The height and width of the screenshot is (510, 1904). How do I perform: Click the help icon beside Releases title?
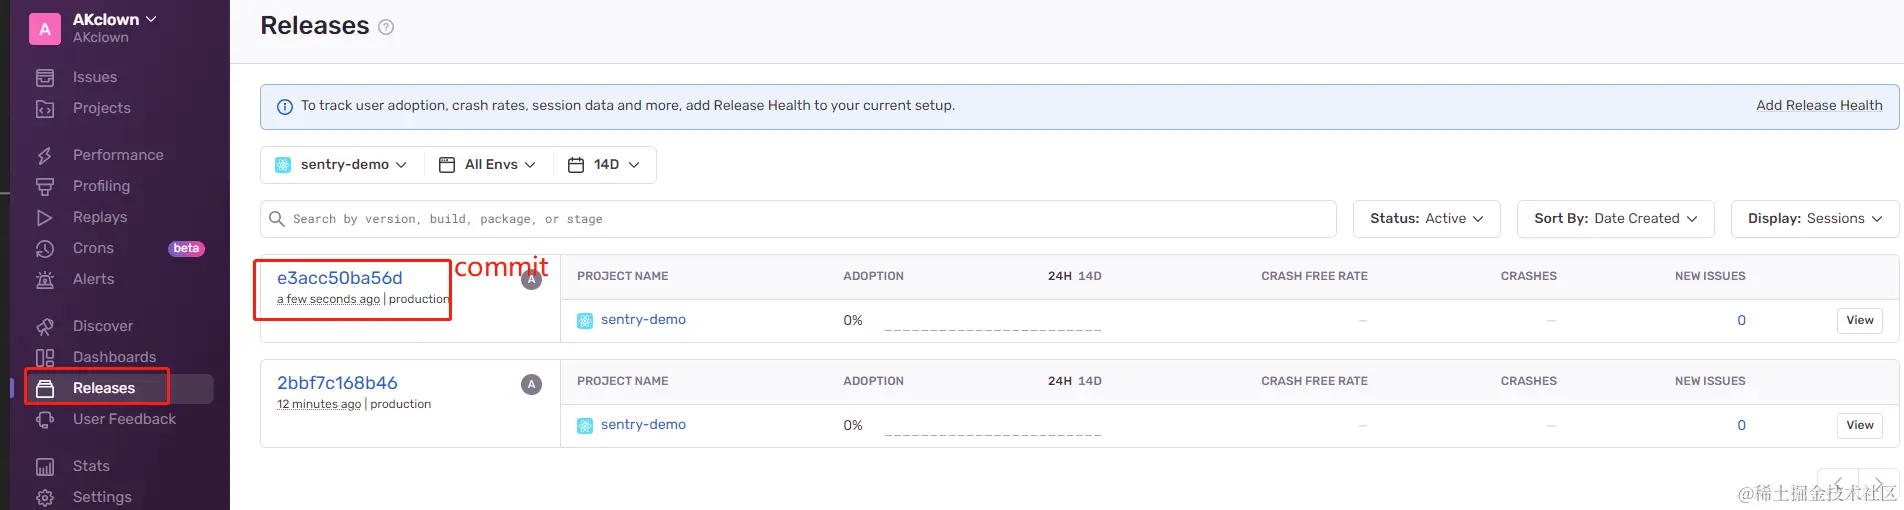point(386,27)
